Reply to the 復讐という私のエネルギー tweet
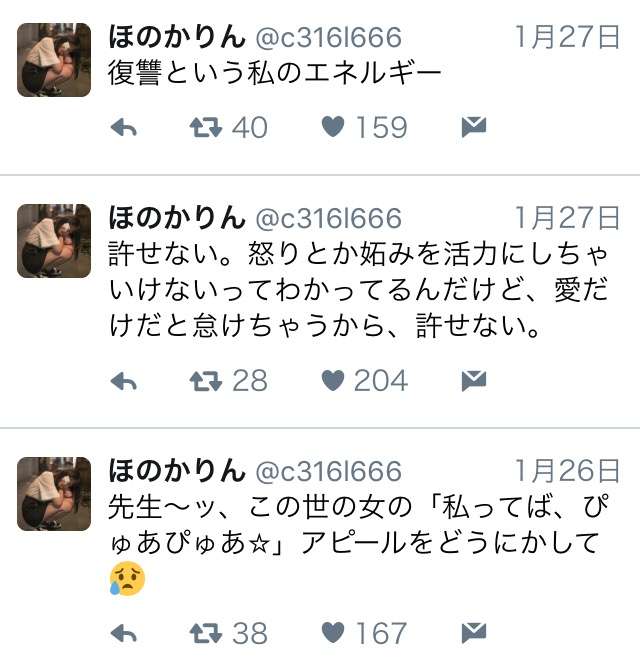Image resolution: width=640 pixels, height=661 pixels. (124, 127)
